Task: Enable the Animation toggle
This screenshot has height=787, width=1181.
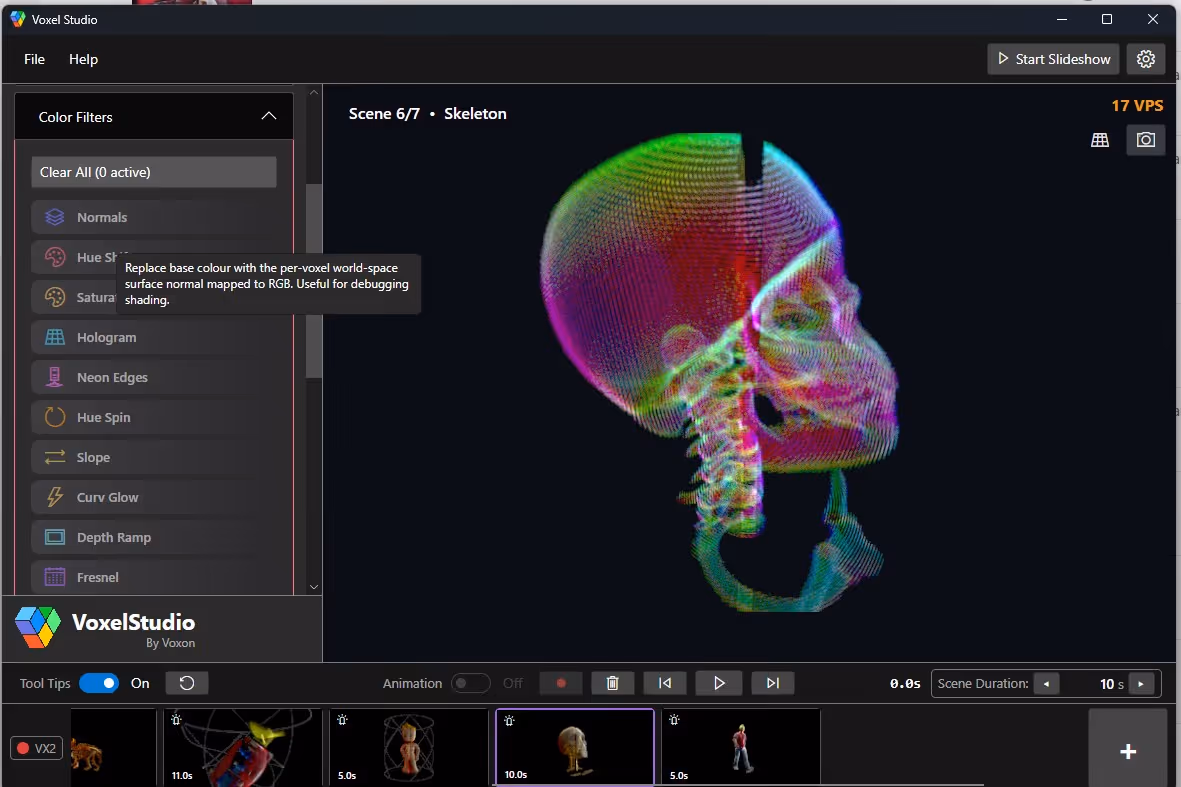Action: point(471,683)
